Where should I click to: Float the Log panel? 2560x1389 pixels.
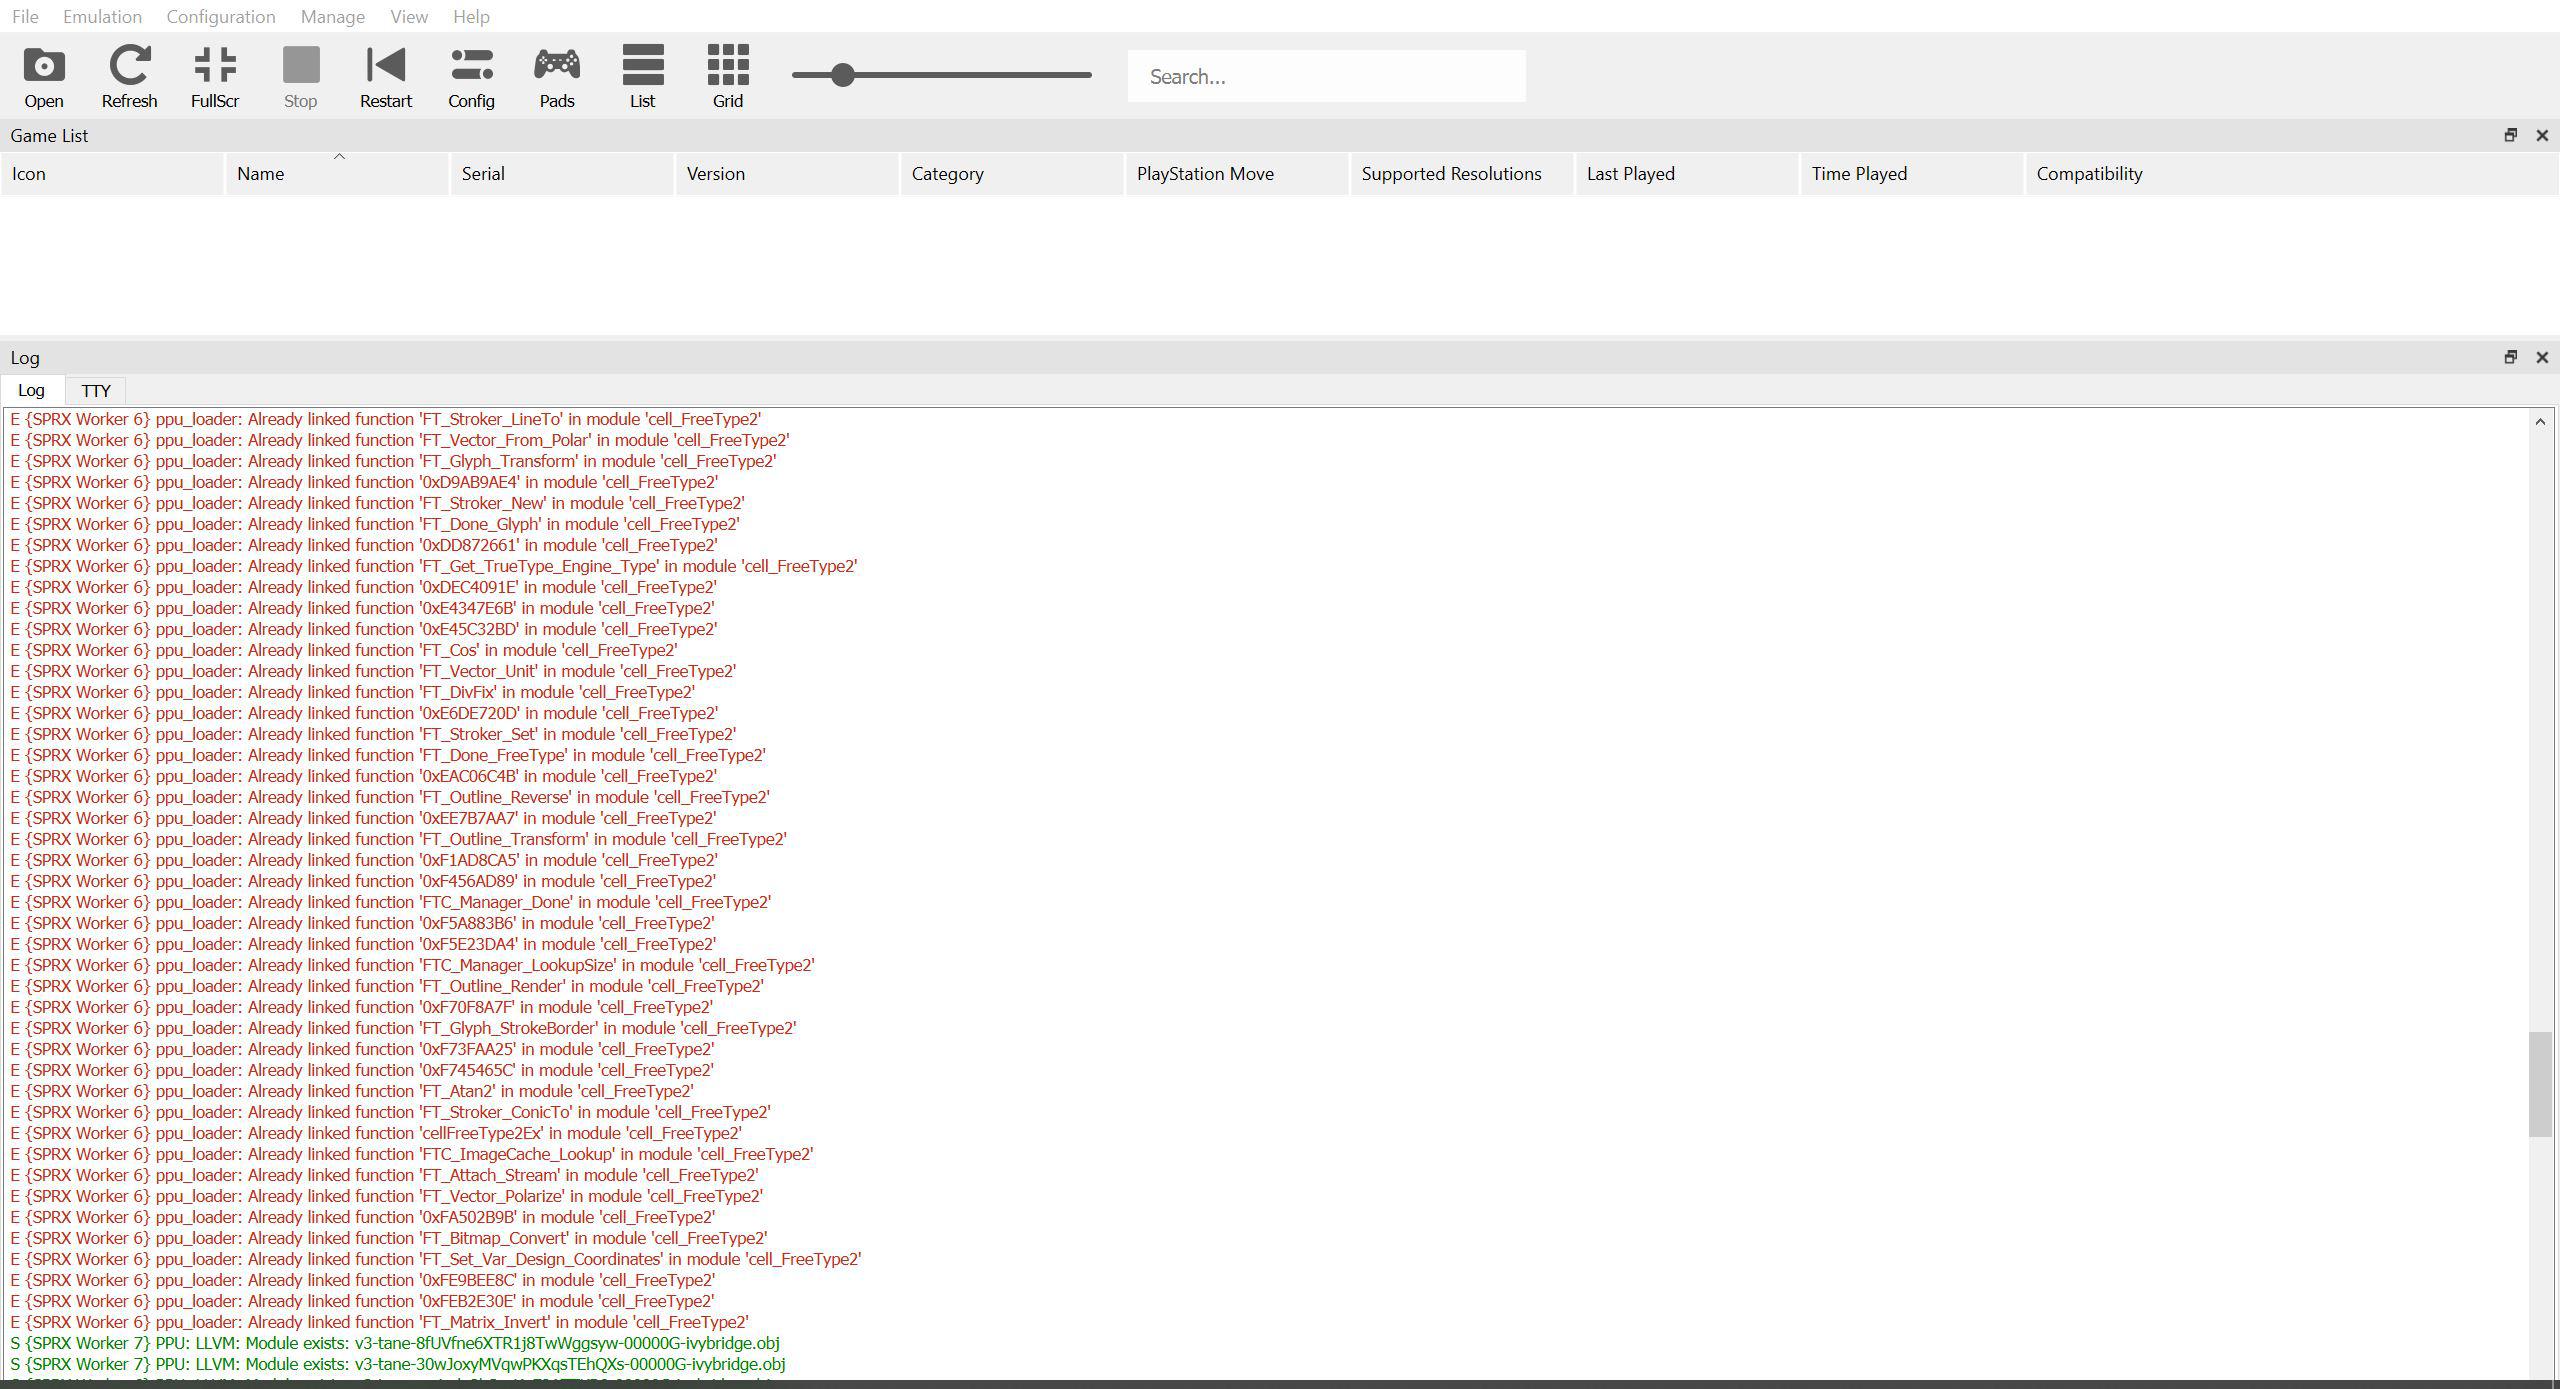pos(2510,357)
